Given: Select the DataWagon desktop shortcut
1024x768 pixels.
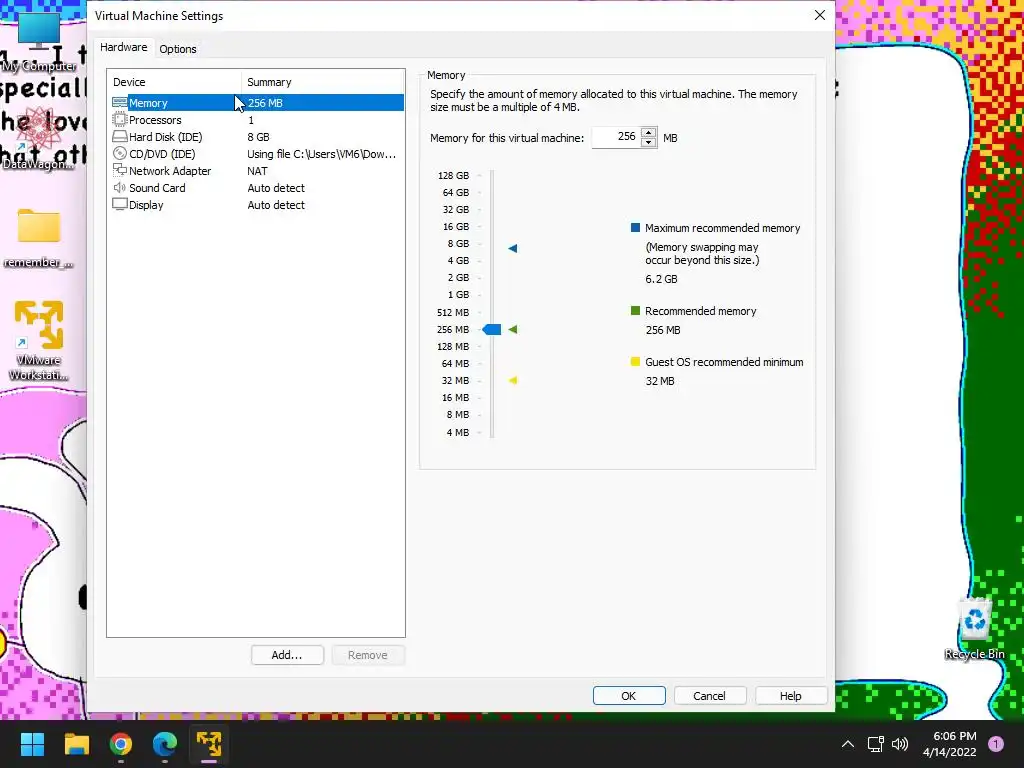Looking at the screenshot, I should pyautogui.click(x=39, y=138).
